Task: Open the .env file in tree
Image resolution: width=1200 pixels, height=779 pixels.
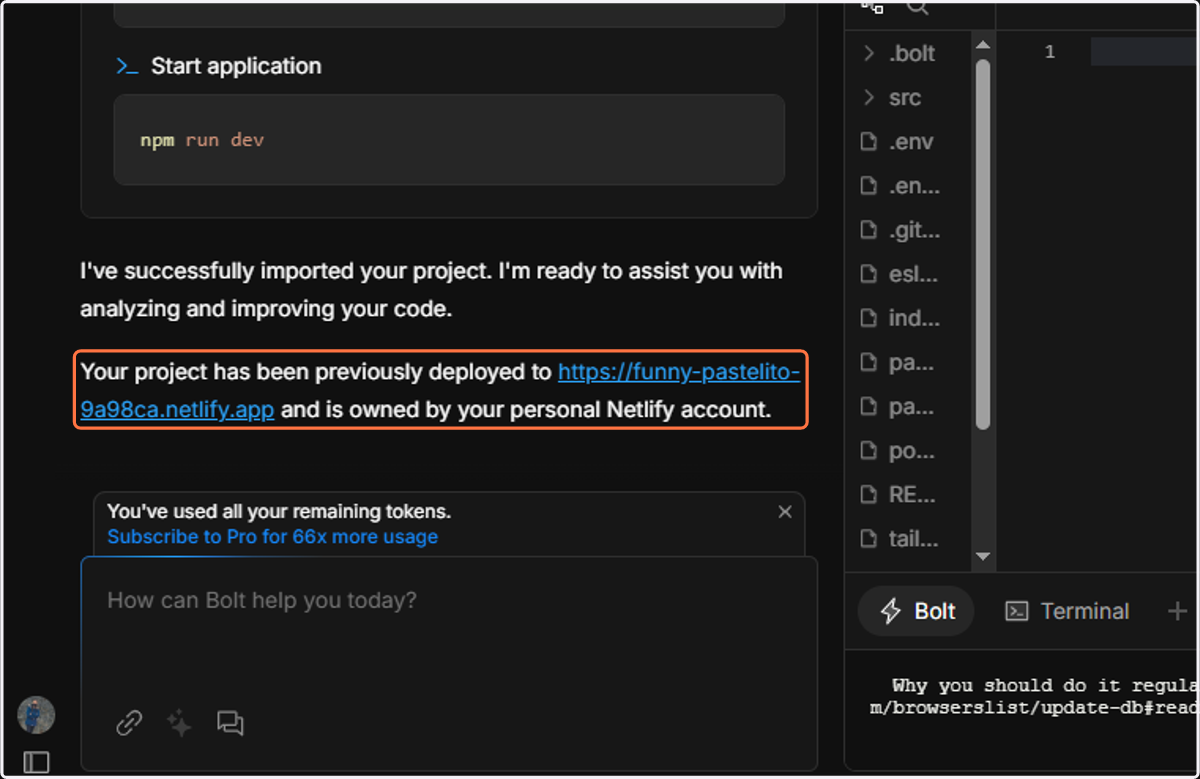Action: pyautogui.click(x=897, y=142)
